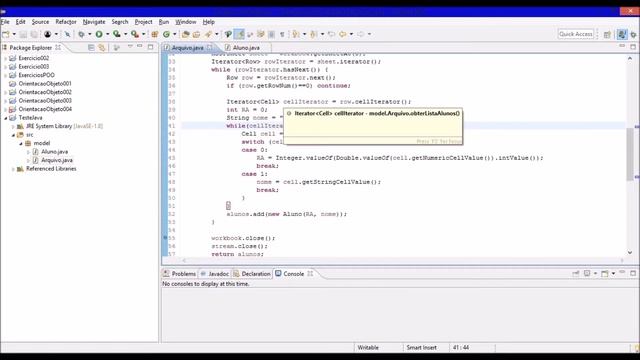Viewport: 640px width, 360px height.
Task: Expand the Exercicio002 project
Action: (5, 58)
